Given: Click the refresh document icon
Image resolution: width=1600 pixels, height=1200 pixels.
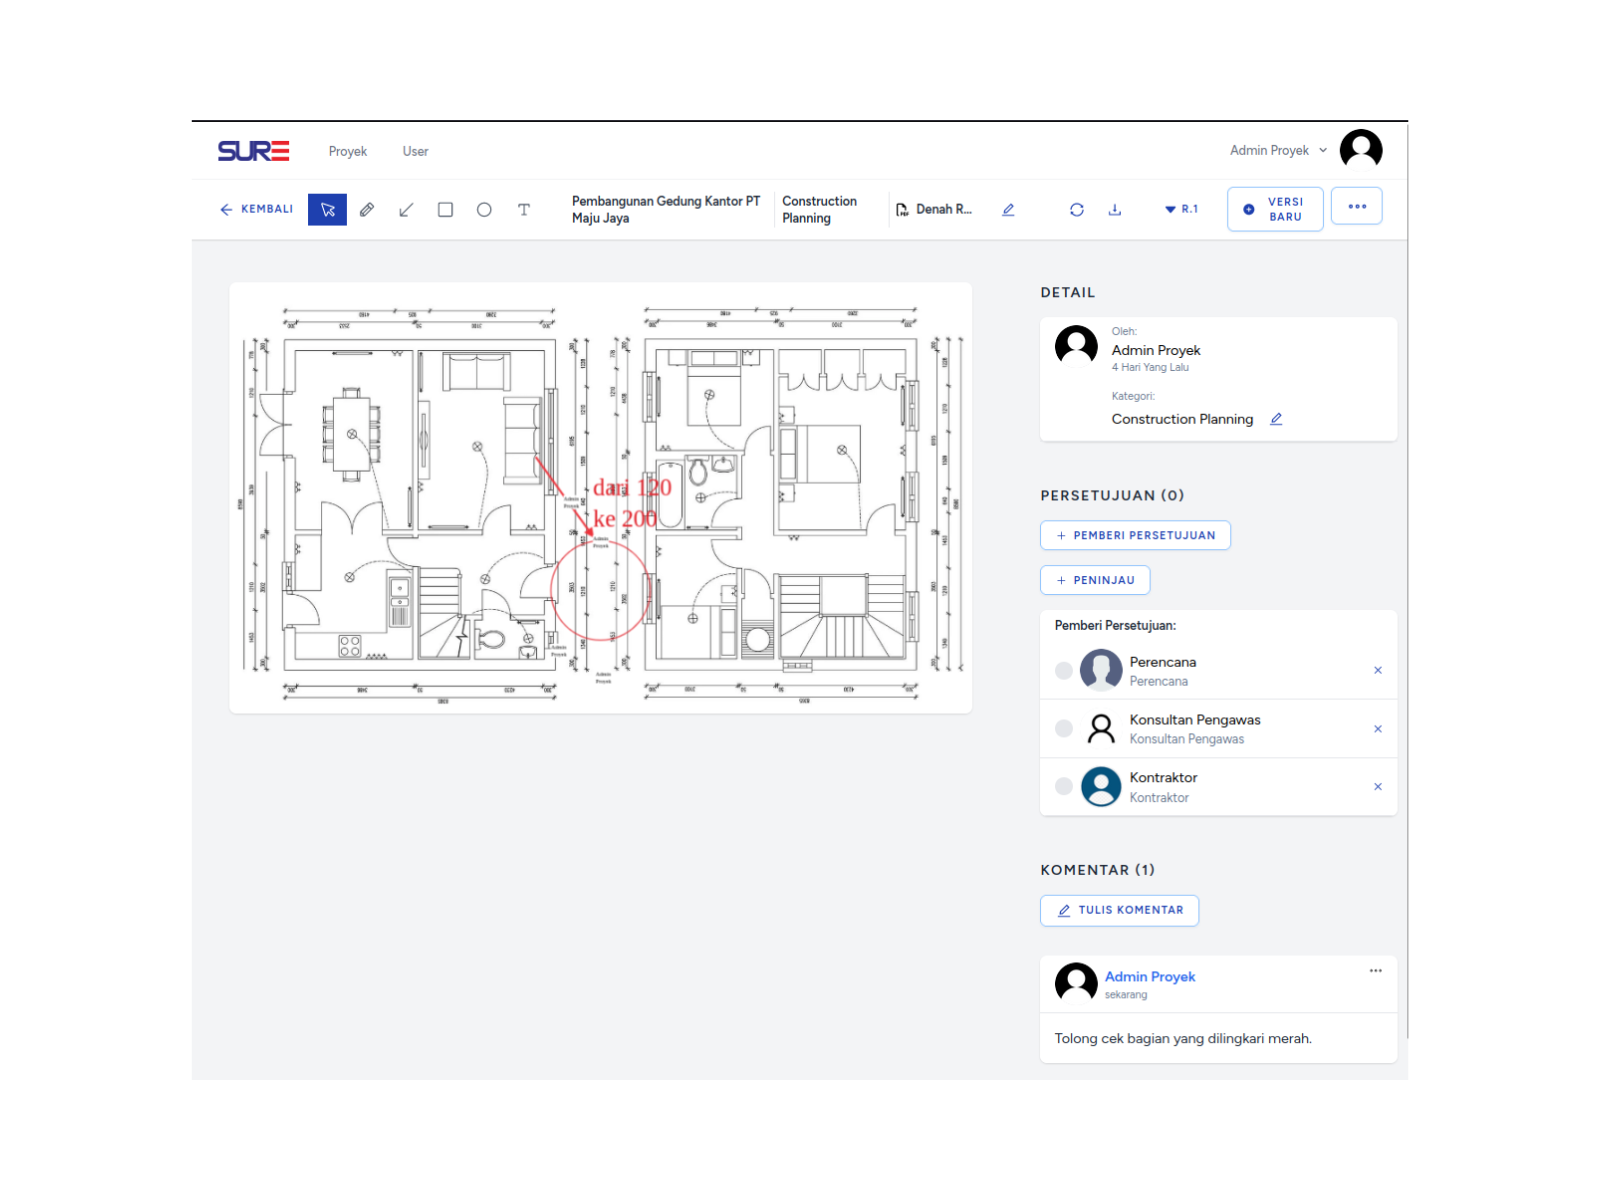Looking at the screenshot, I should (x=1076, y=210).
